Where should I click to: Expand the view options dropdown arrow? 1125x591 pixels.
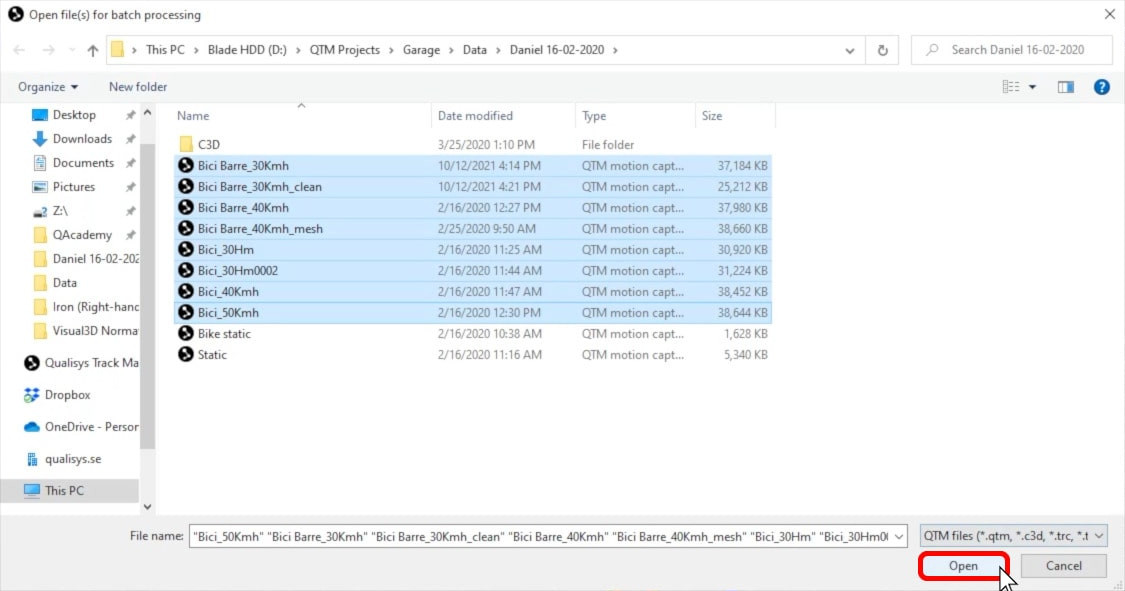tap(1032, 87)
